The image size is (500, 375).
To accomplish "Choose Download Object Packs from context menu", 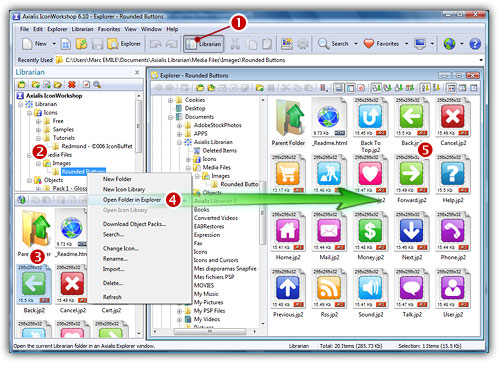I will click(134, 224).
